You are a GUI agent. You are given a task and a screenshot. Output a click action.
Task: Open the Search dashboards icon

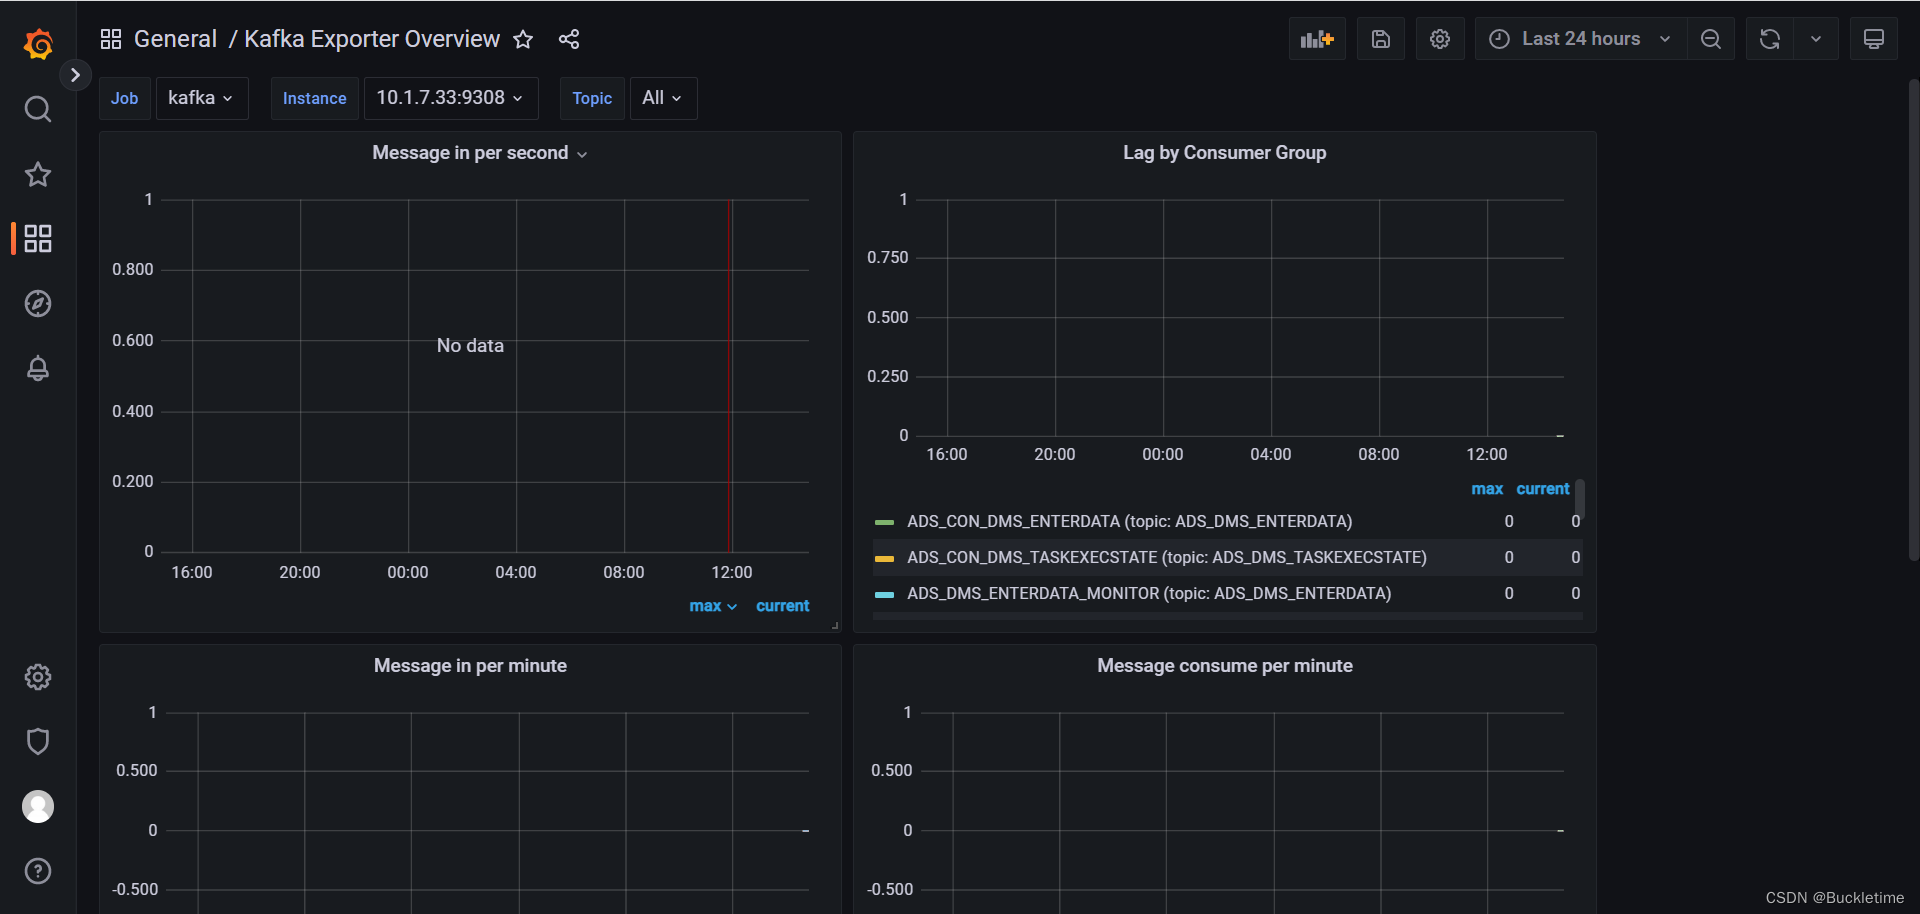pyautogui.click(x=38, y=109)
